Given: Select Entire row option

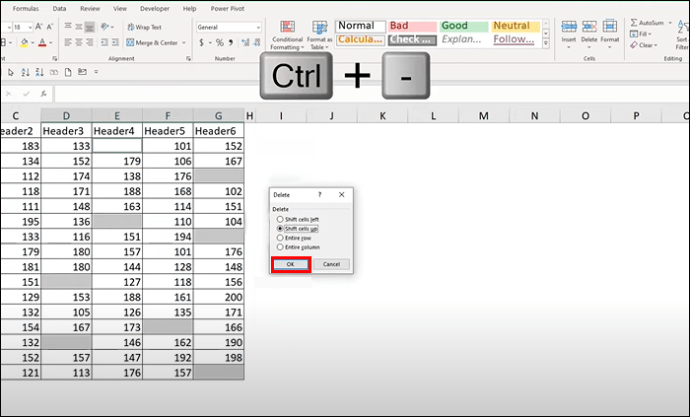Looking at the screenshot, I should pyautogui.click(x=294, y=238).
